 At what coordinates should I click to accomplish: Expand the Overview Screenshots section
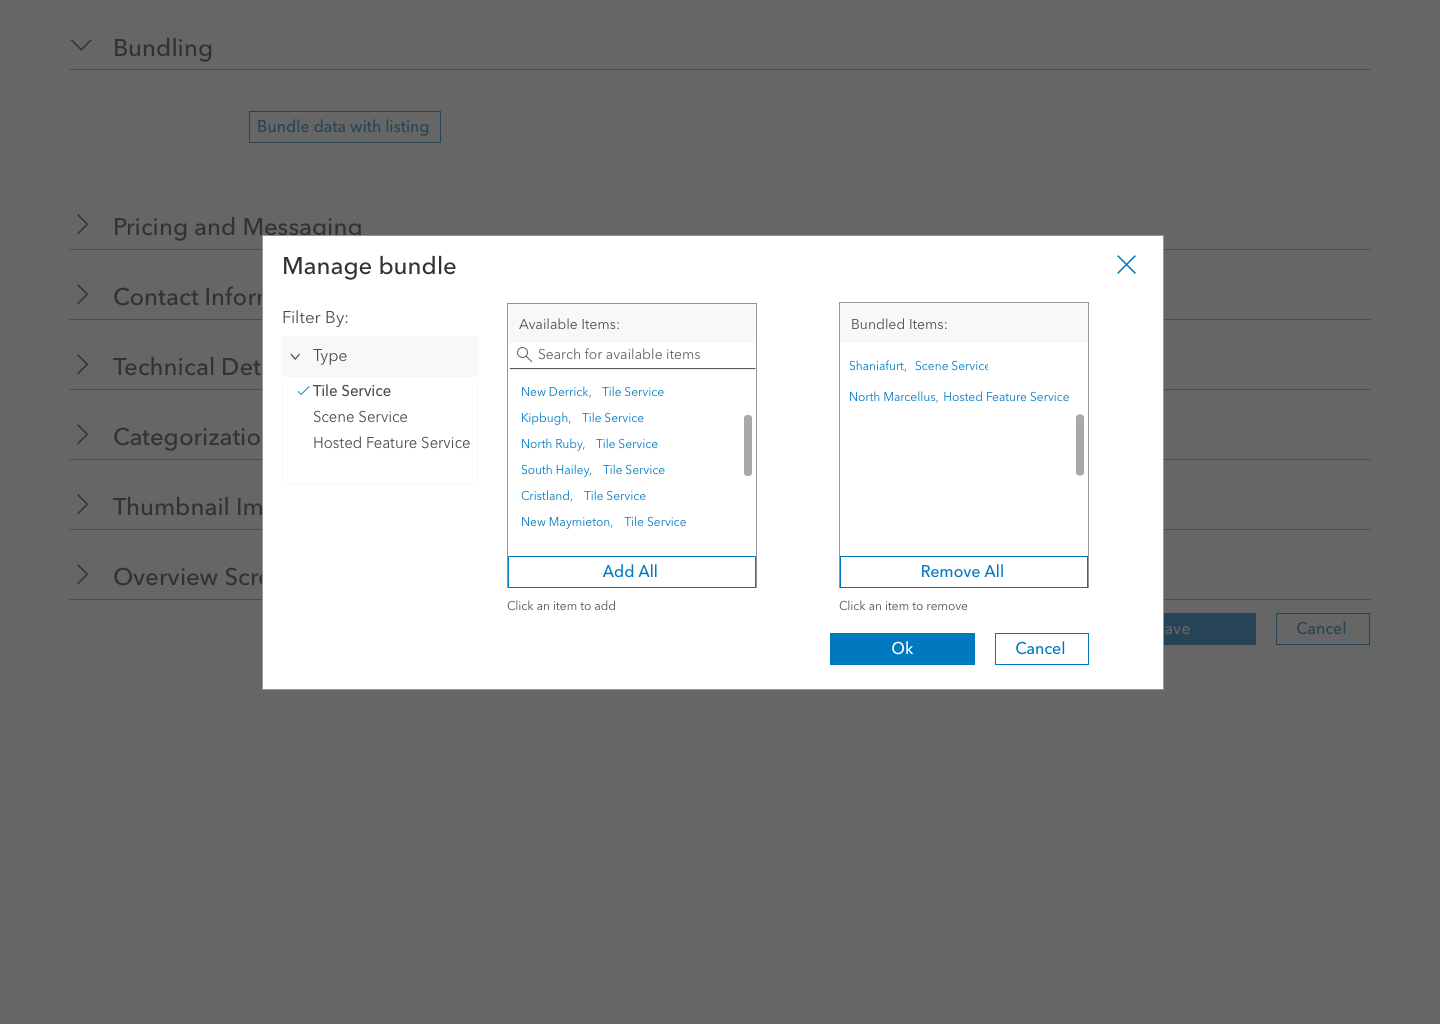coord(82,575)
